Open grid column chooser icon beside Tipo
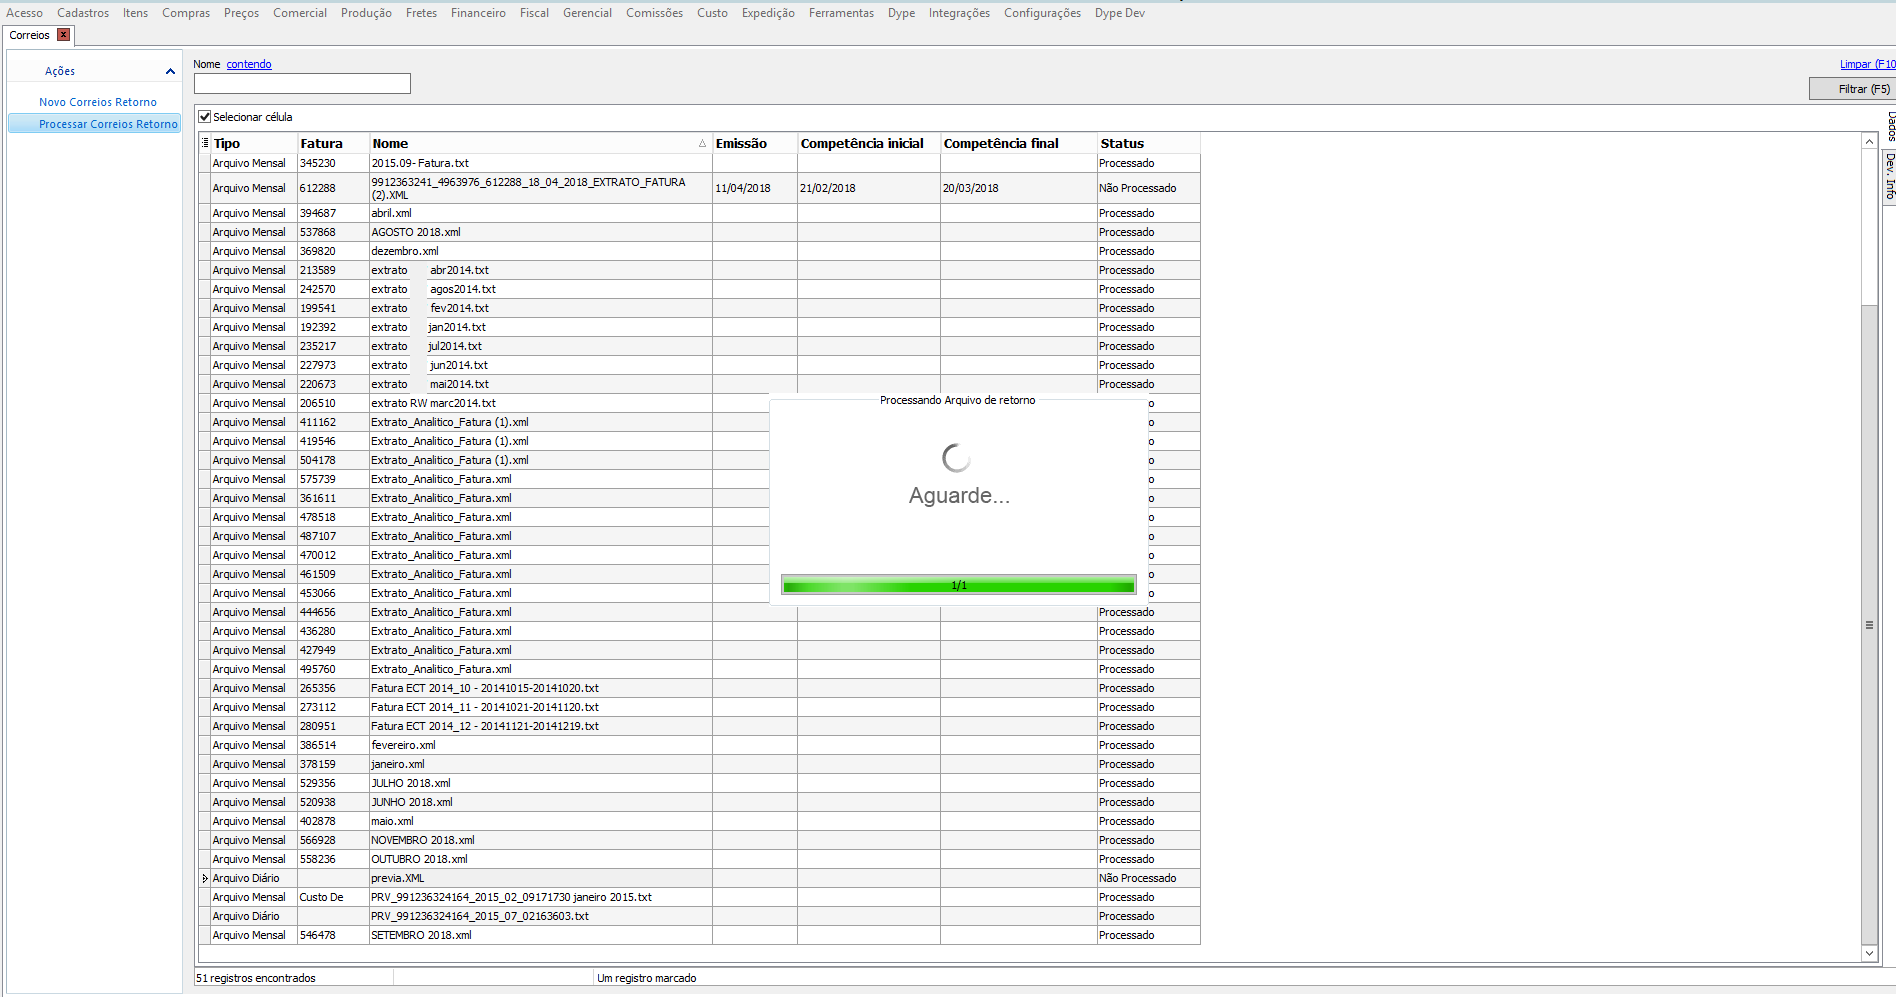Viewport: 1896px width, 997px height. (205, 143)
